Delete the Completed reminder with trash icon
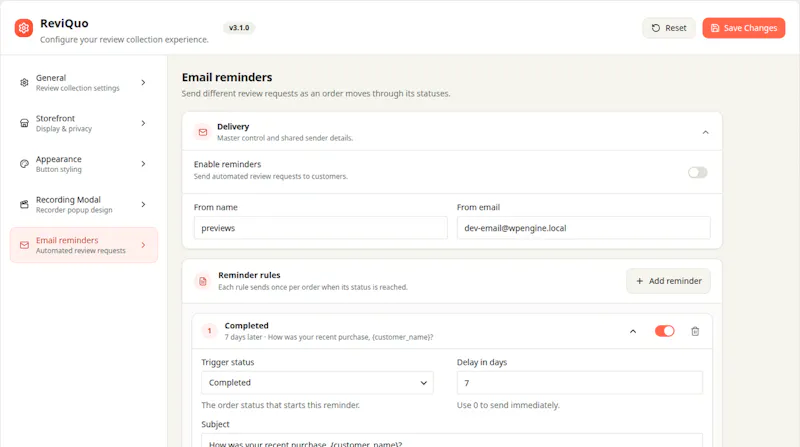 pyautogui.click(x=695, y=331)
